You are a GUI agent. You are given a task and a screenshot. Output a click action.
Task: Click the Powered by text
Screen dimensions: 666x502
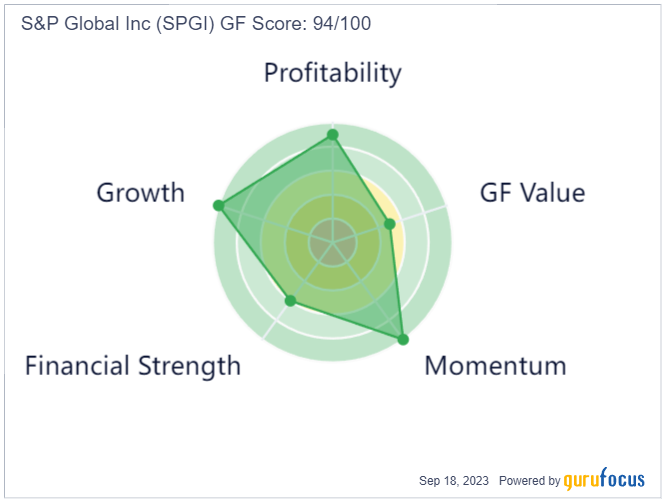pos(530,481)
